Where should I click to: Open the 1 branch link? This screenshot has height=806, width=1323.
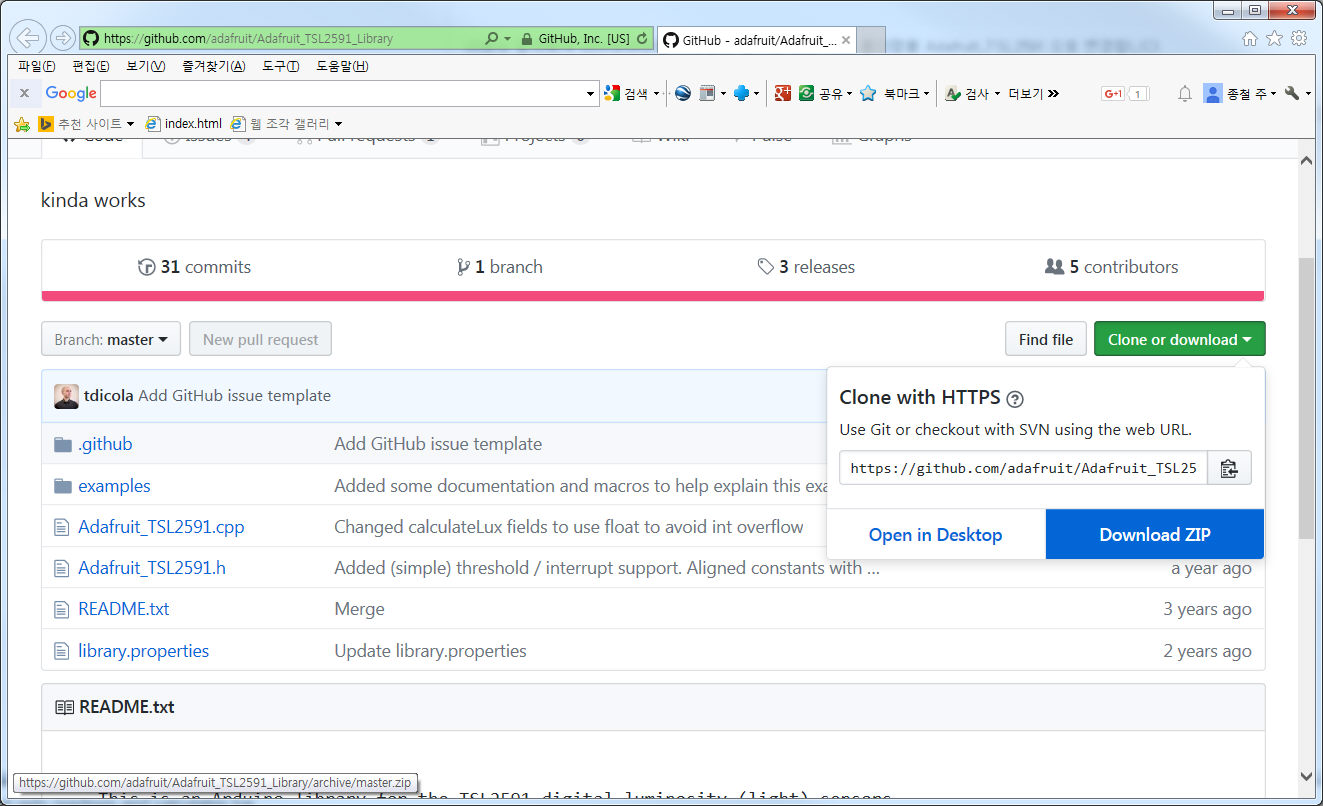[x=499, y=267]
